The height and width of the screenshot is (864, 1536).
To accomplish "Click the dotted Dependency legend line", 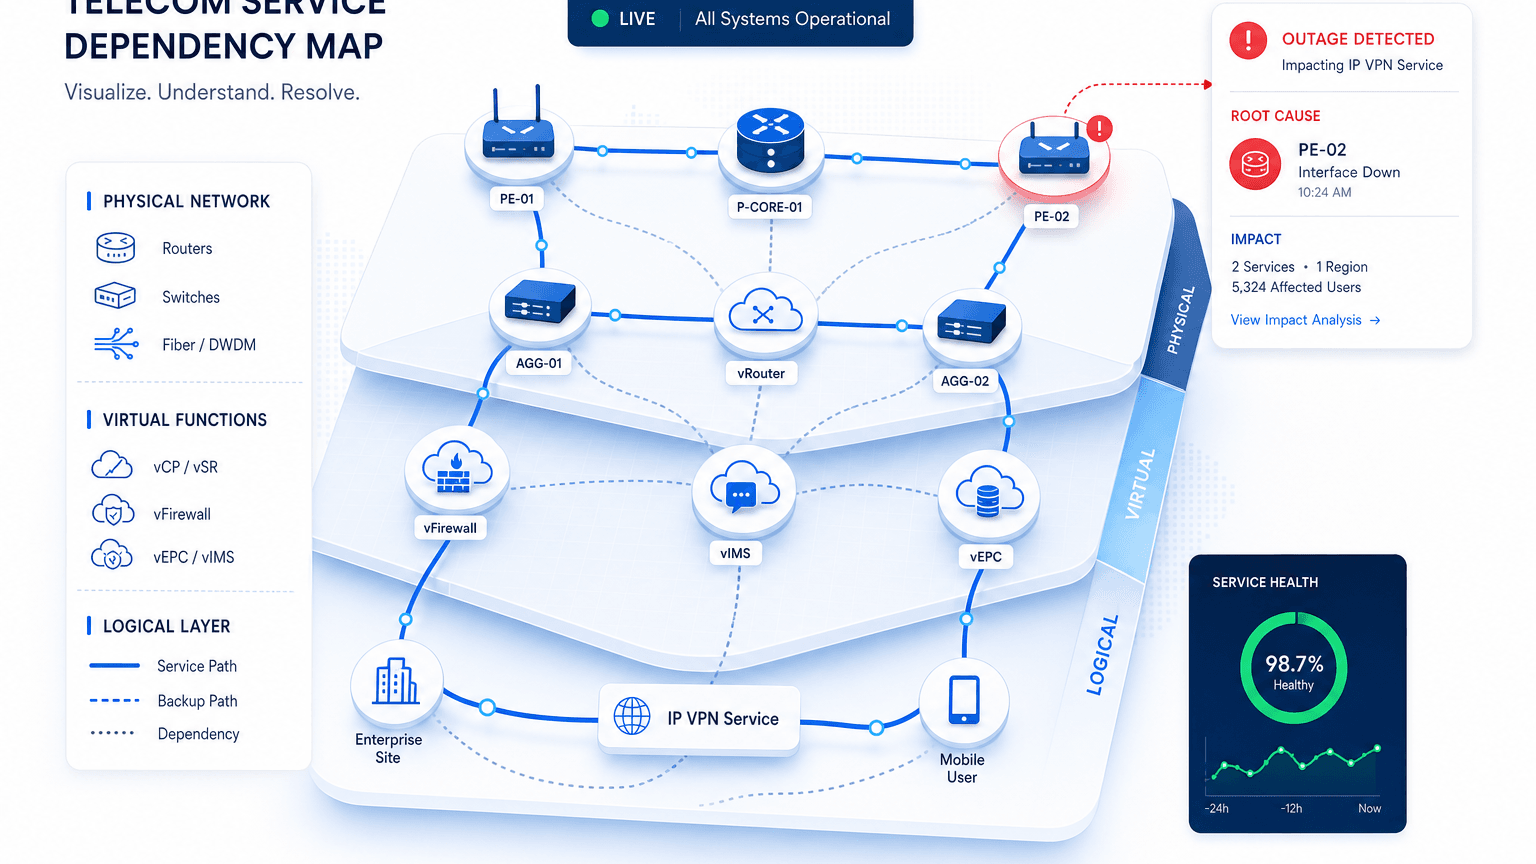I will [112, 733].
